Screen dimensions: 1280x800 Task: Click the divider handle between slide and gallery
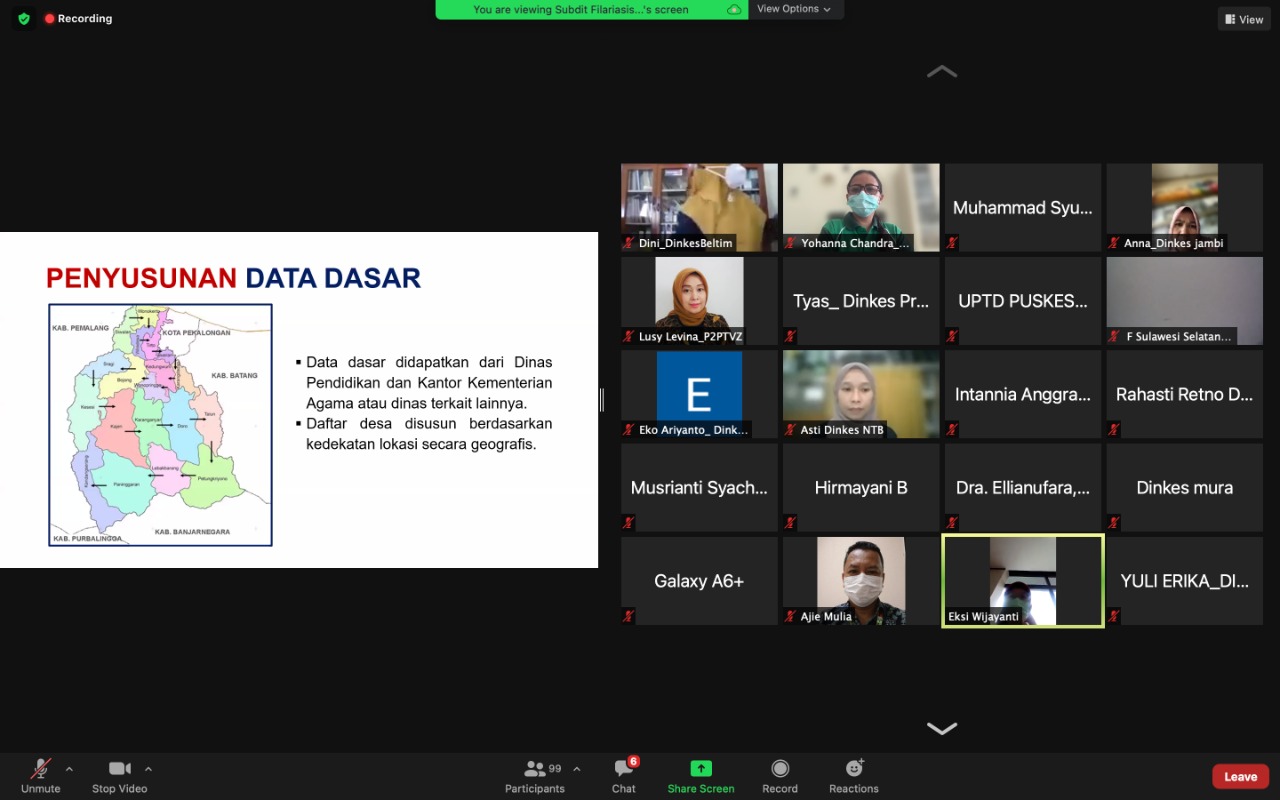[x=601, y=400]
